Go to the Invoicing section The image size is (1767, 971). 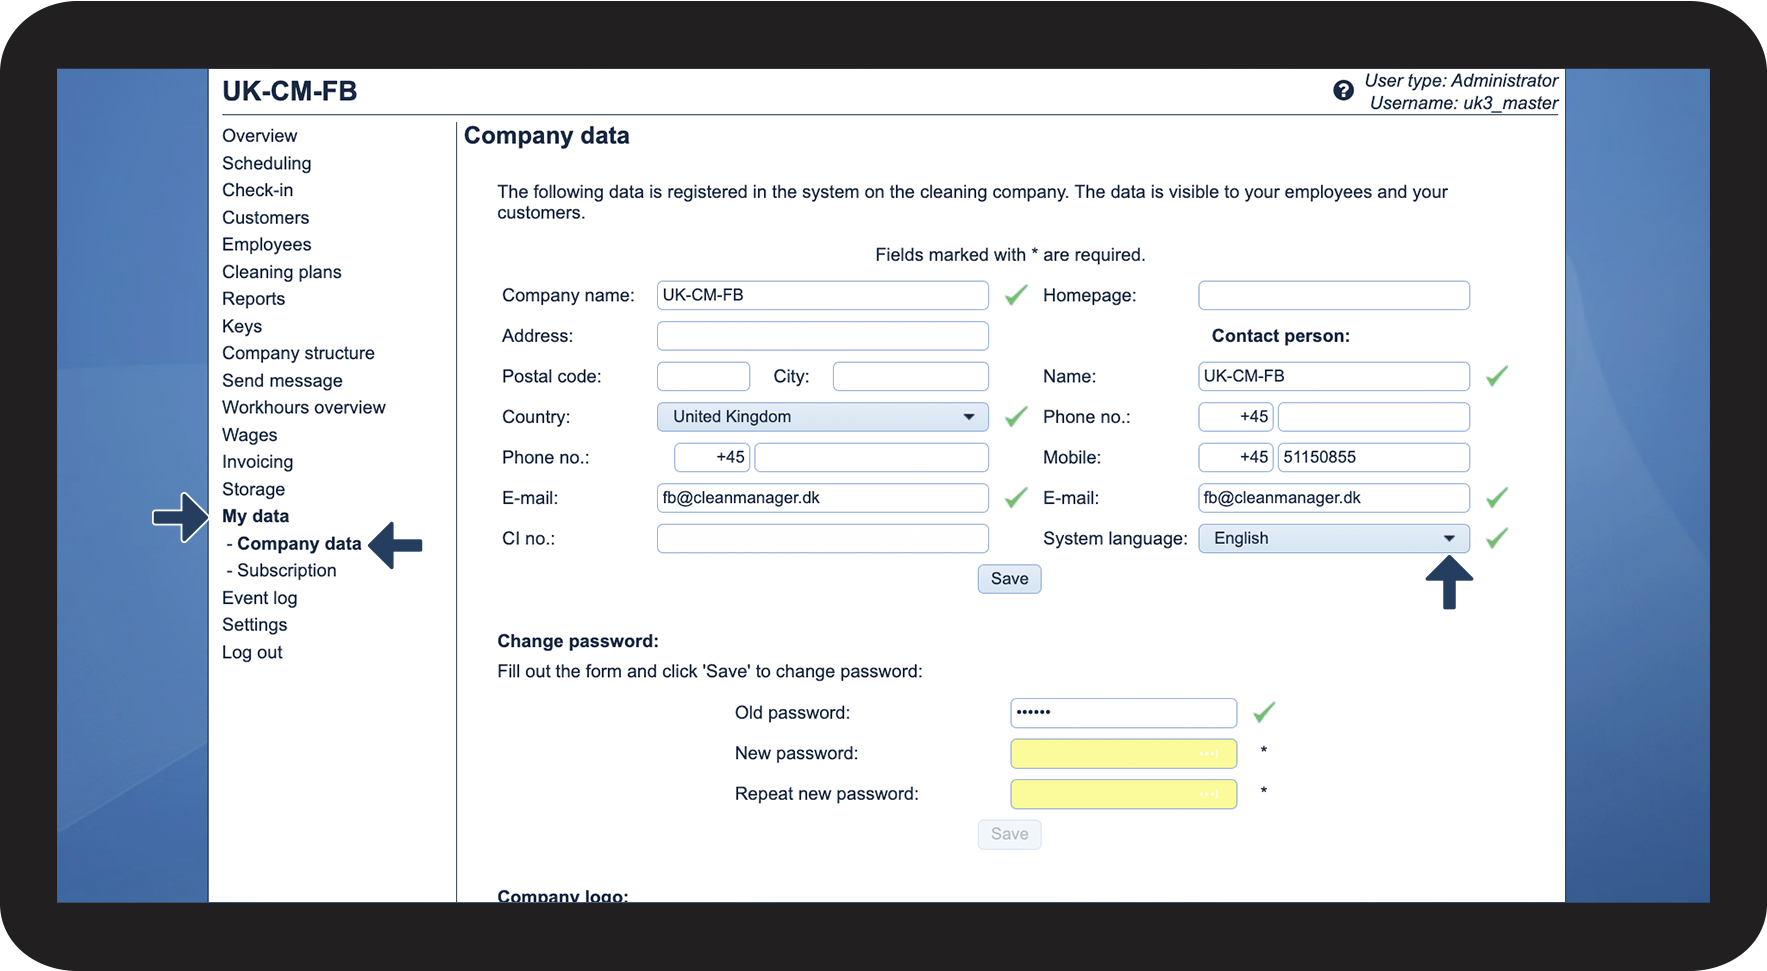257,462
